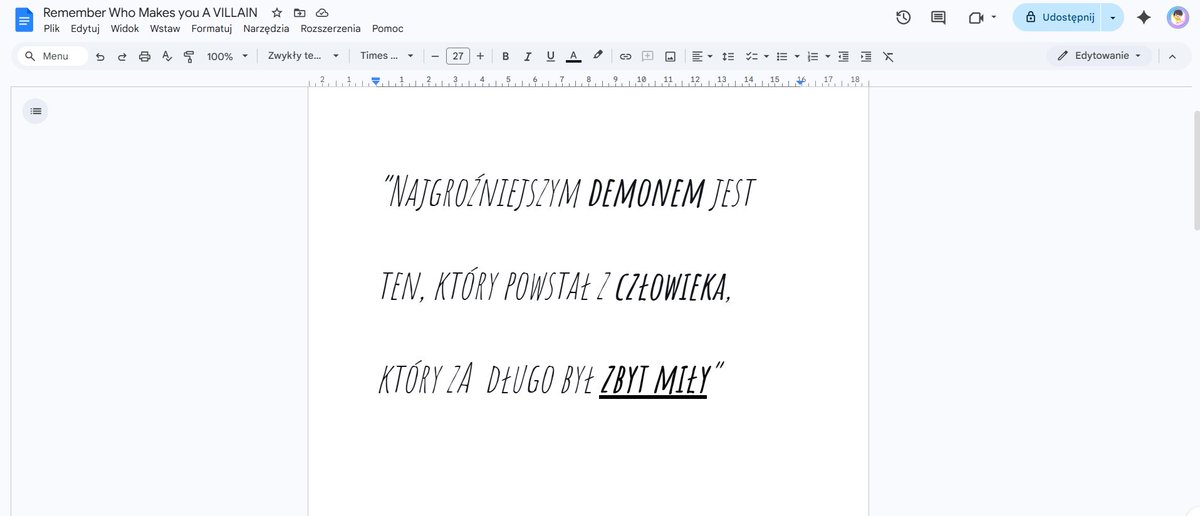Decrease indent
The image size is (1200, 516).
[844, 56]
